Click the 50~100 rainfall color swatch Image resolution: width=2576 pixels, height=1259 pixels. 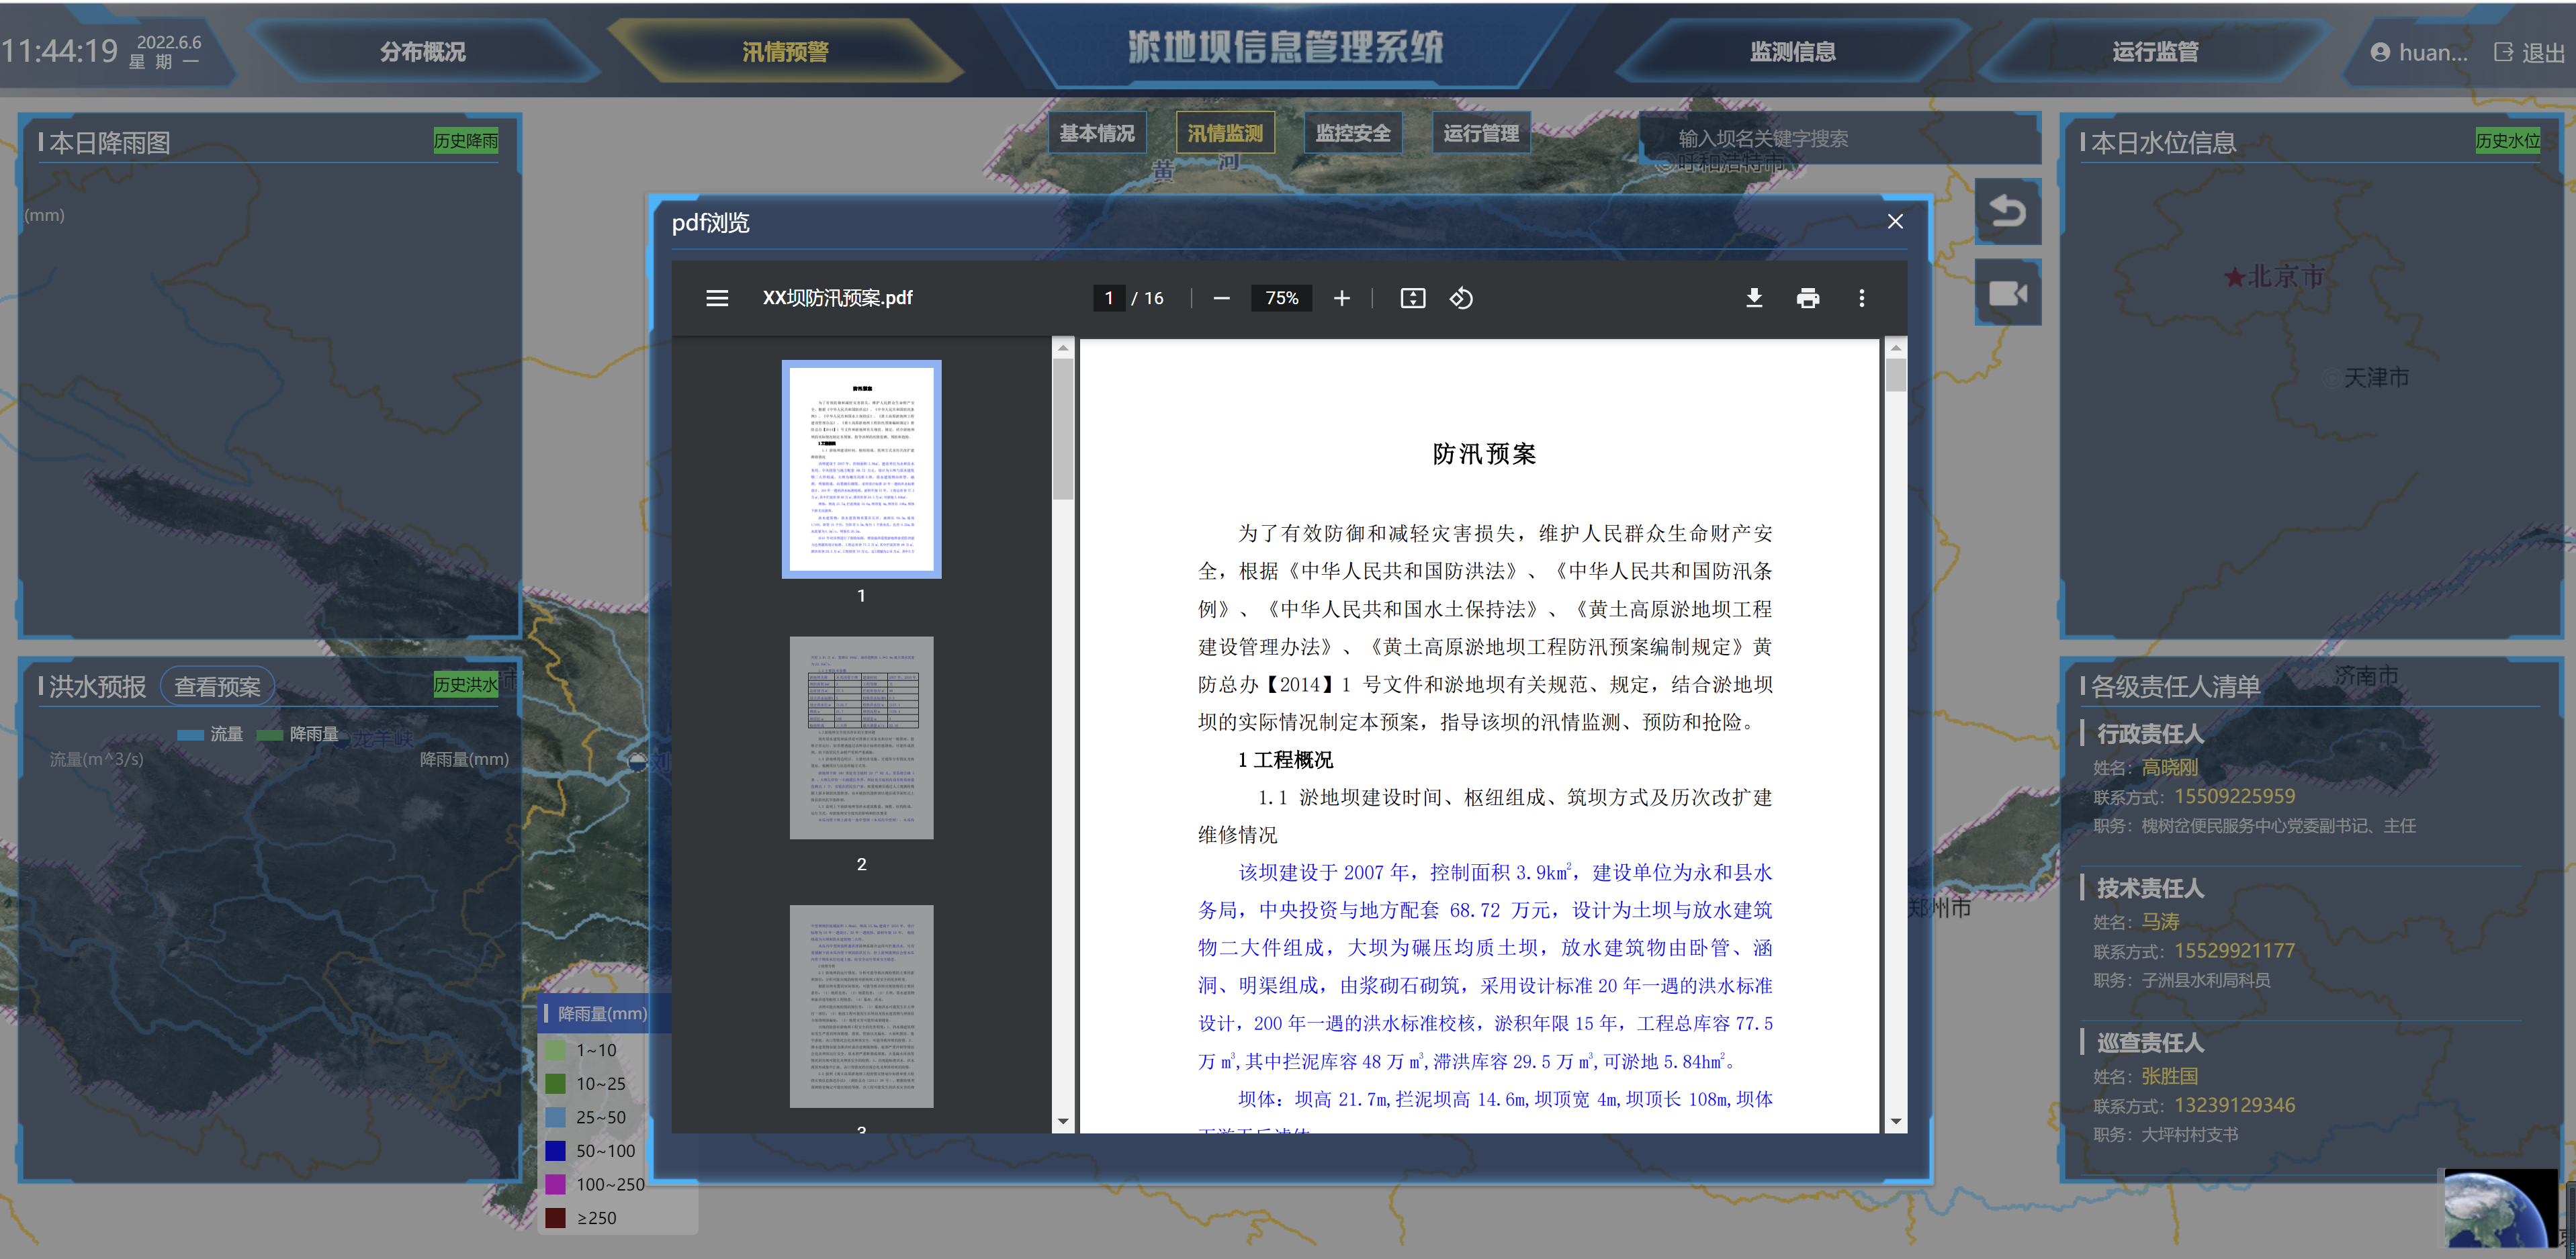pos(555,1151)
